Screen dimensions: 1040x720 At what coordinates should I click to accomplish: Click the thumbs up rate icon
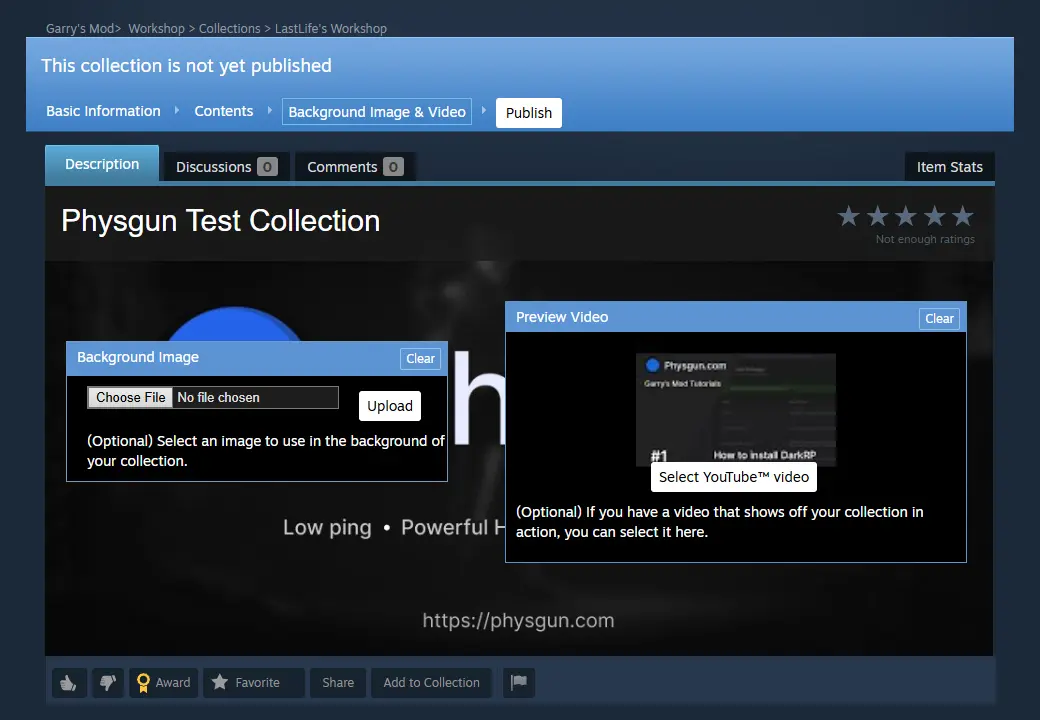[x=69, y=683]
